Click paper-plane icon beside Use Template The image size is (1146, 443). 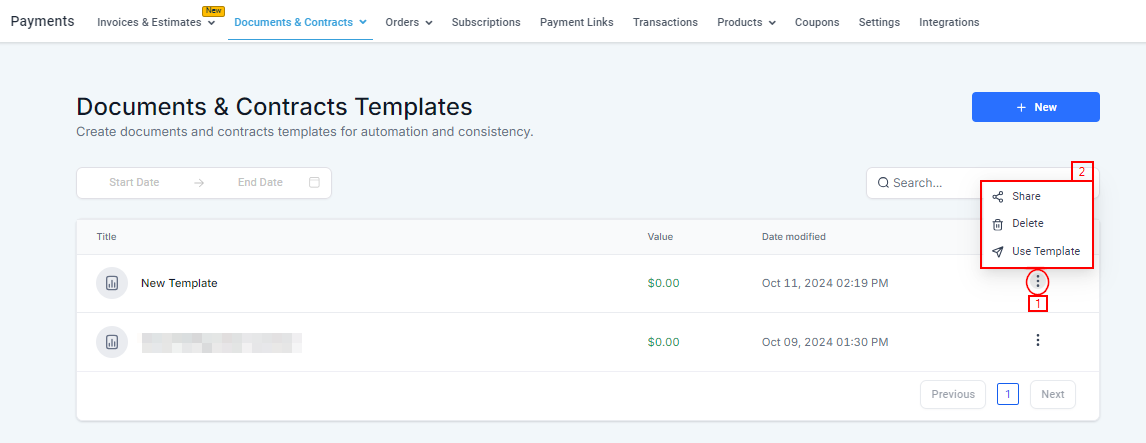[x=998, y=251]
